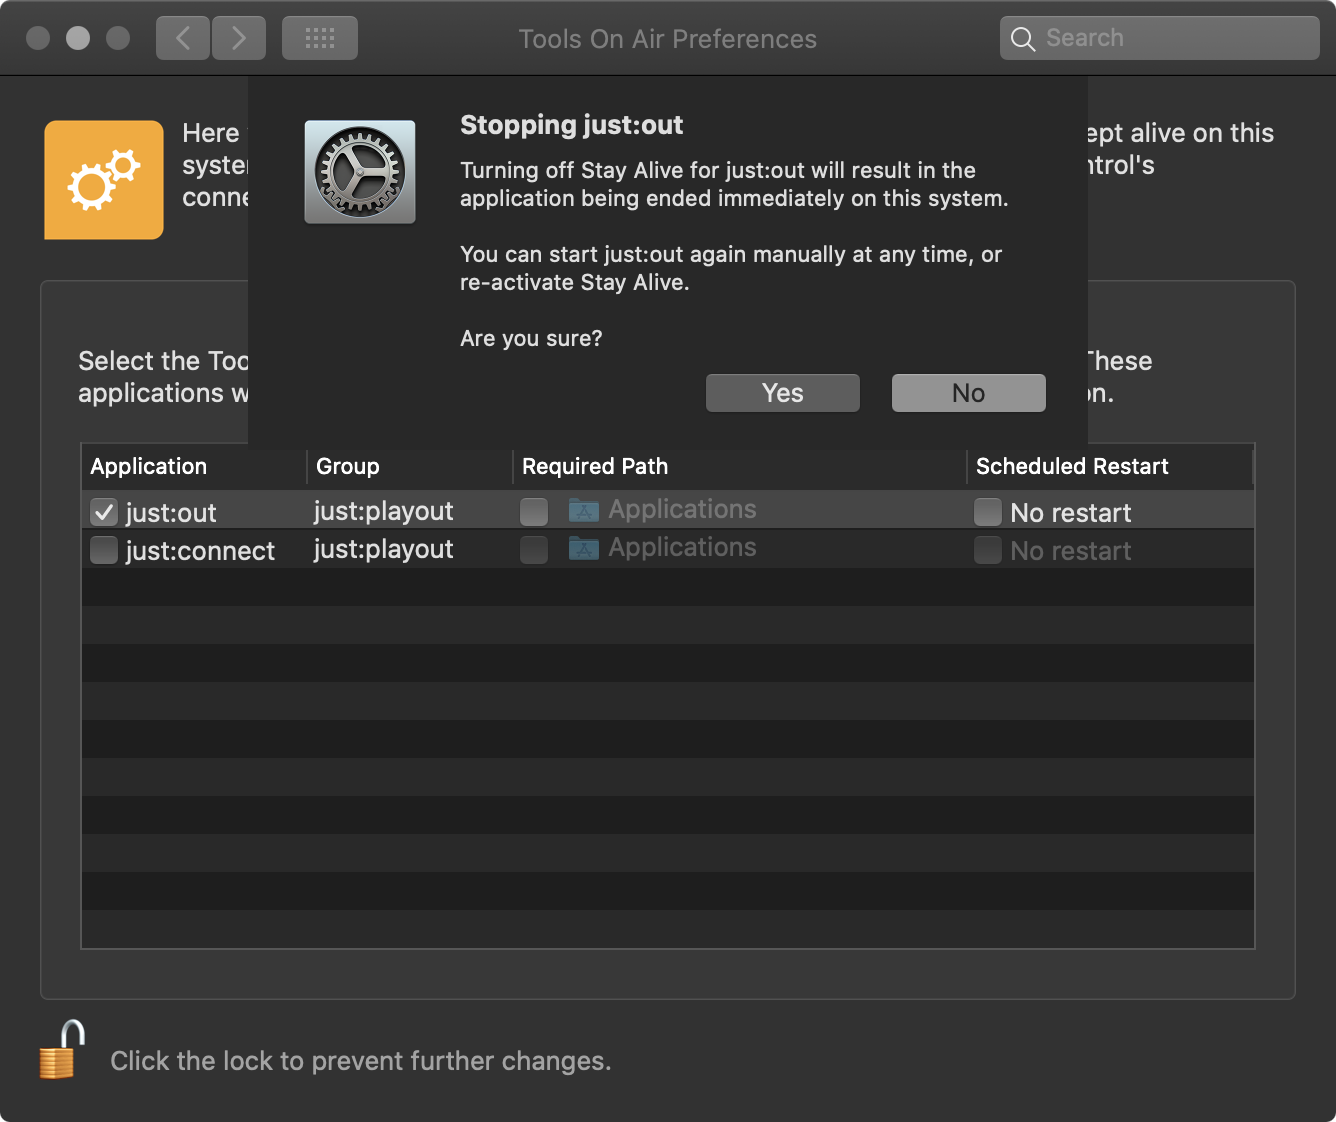This screenshot has width=1336, height=1122.
Task: Uncheck the just:out Stay Alive checkbox
Action: pos(104,512)
